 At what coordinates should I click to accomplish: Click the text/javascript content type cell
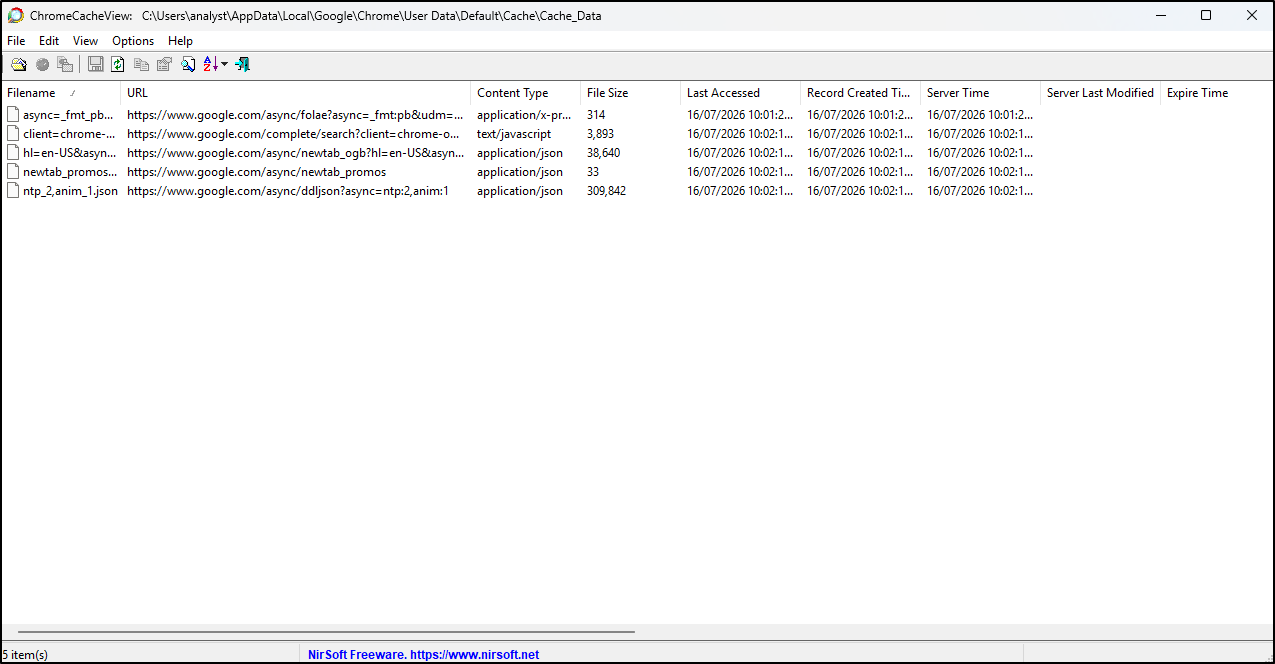coord(514,134)
